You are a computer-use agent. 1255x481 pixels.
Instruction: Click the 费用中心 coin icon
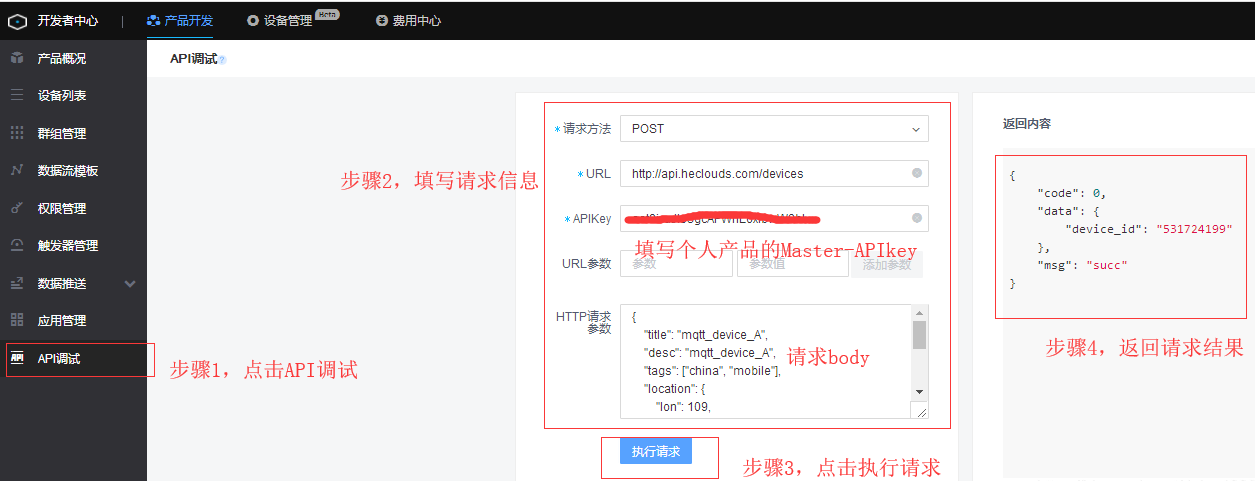pos(382,20)
